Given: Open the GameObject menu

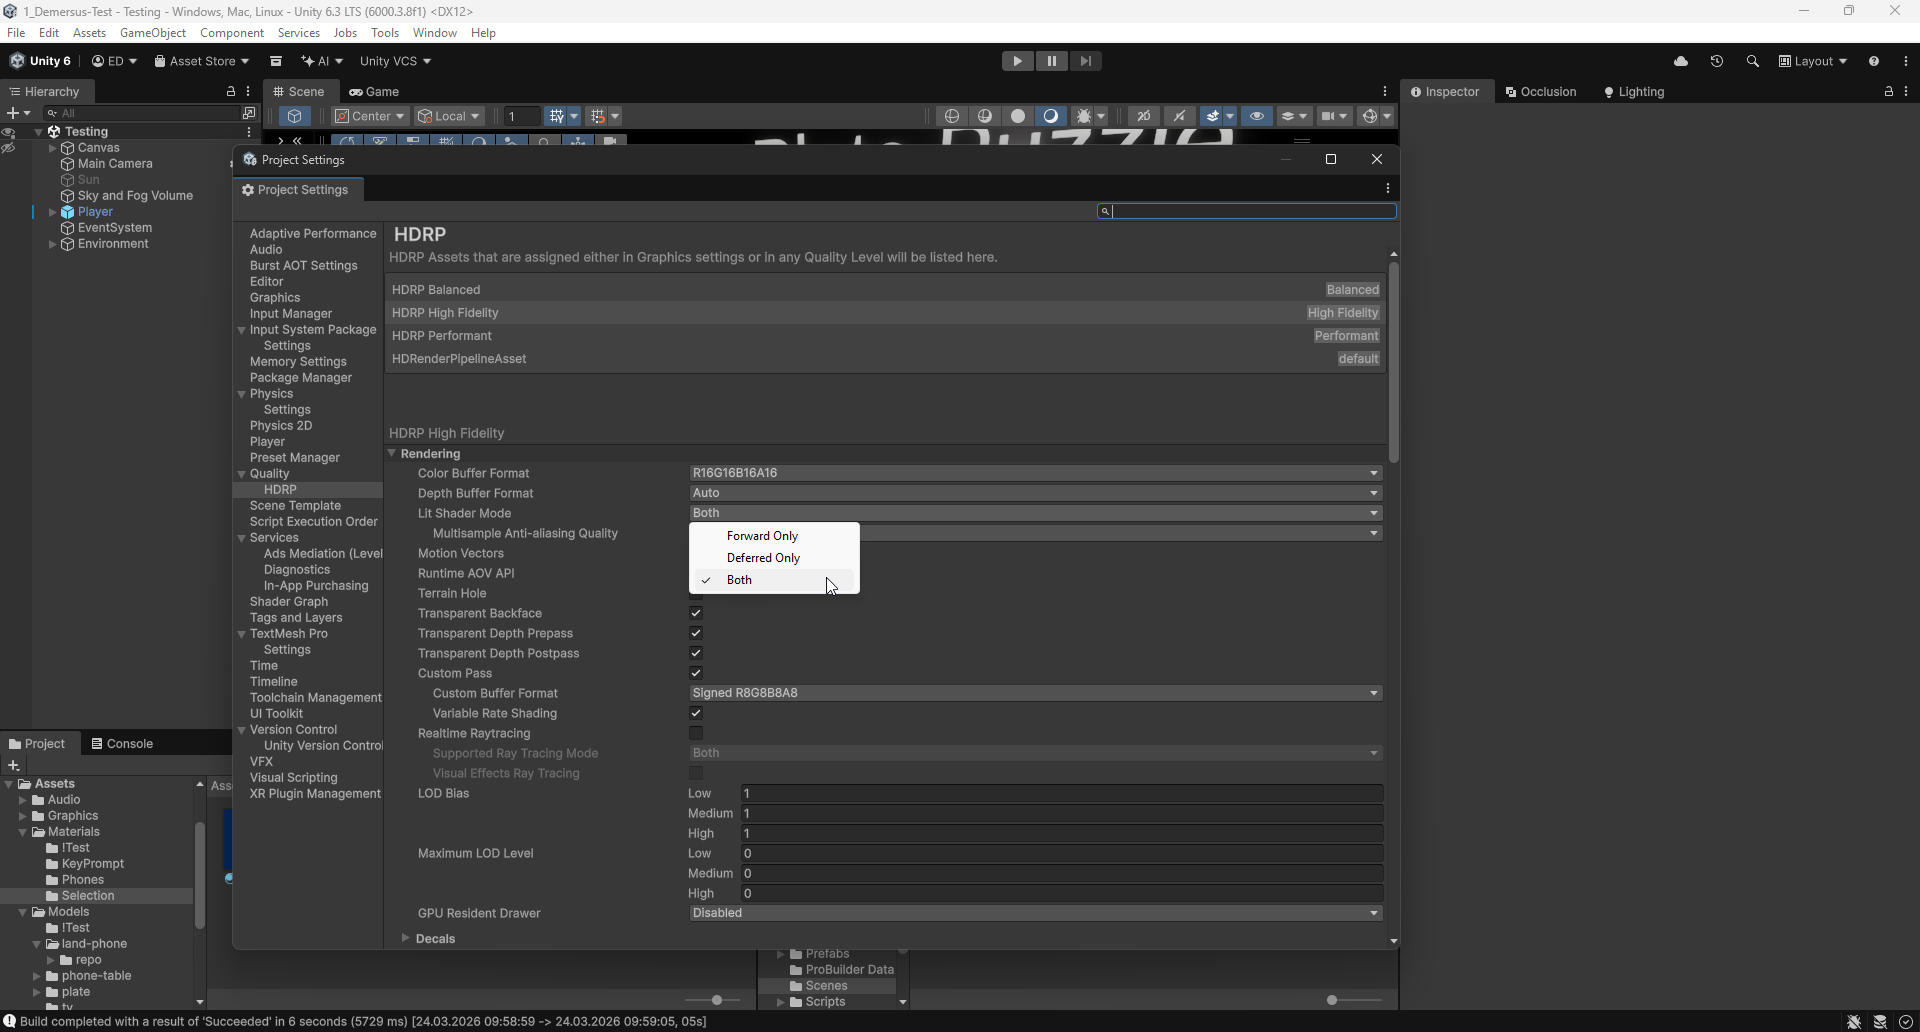Looking at the screenshot, I should [152, 32].
